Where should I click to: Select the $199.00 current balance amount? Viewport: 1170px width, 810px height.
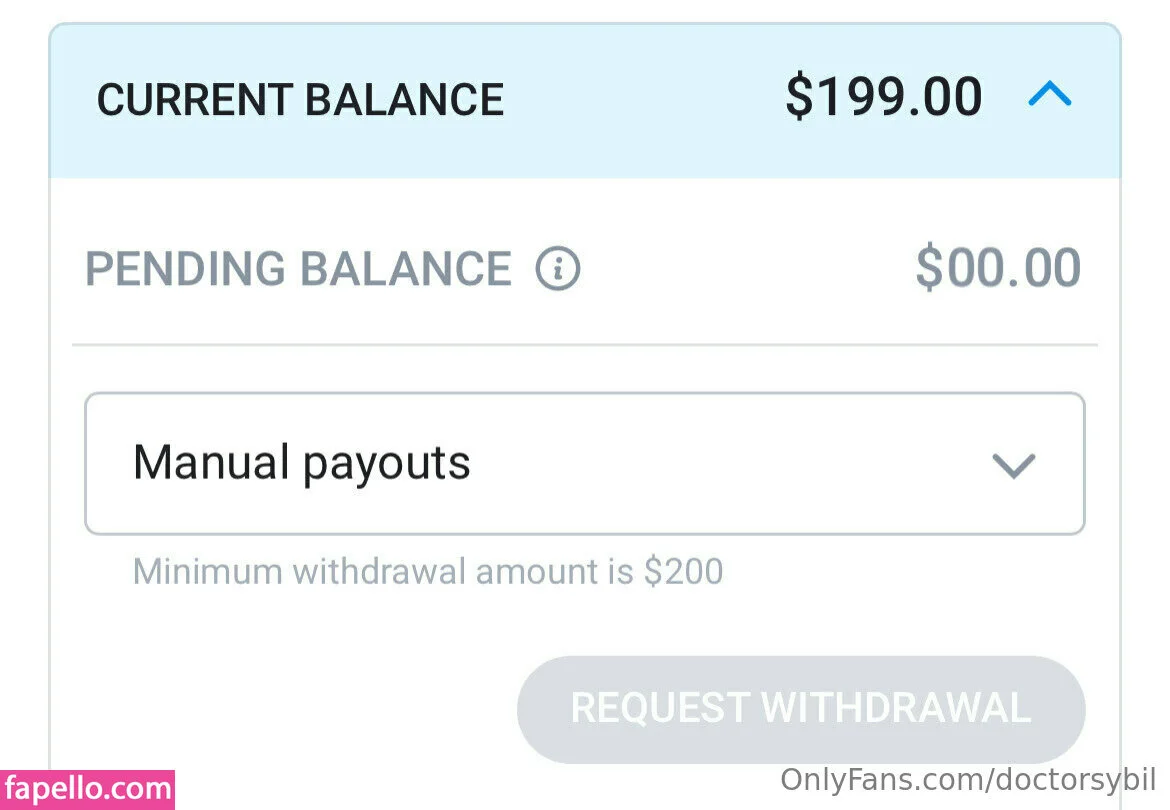point(884,98)
